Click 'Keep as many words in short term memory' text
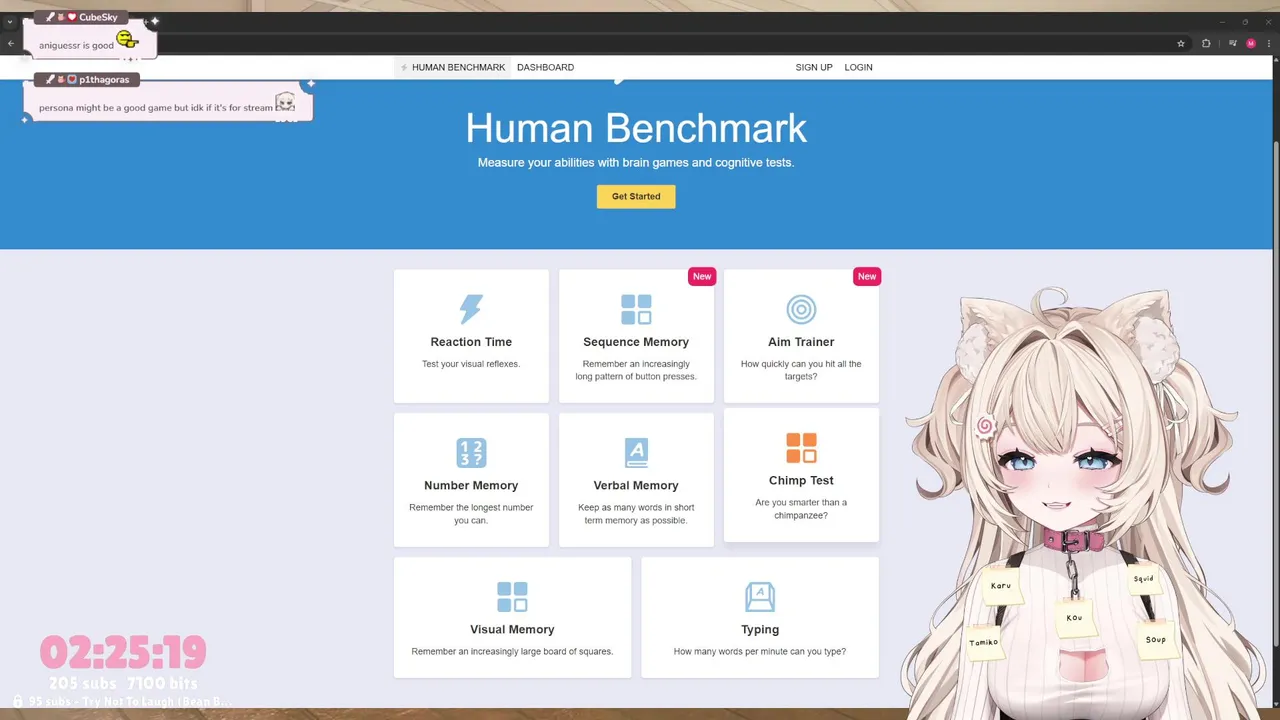The image size is (1280, 720). coord(636,514)
